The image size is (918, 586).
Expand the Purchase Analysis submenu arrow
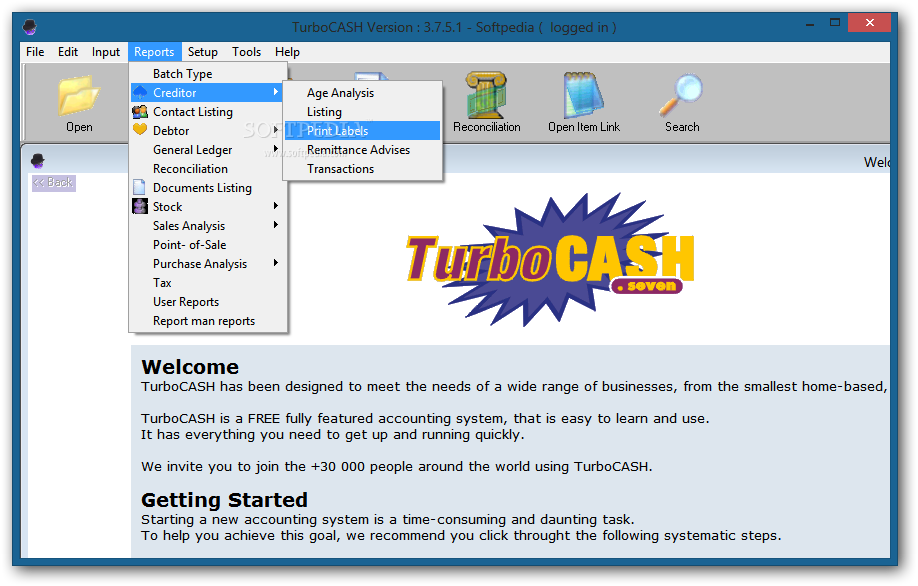tap(276, 263)
